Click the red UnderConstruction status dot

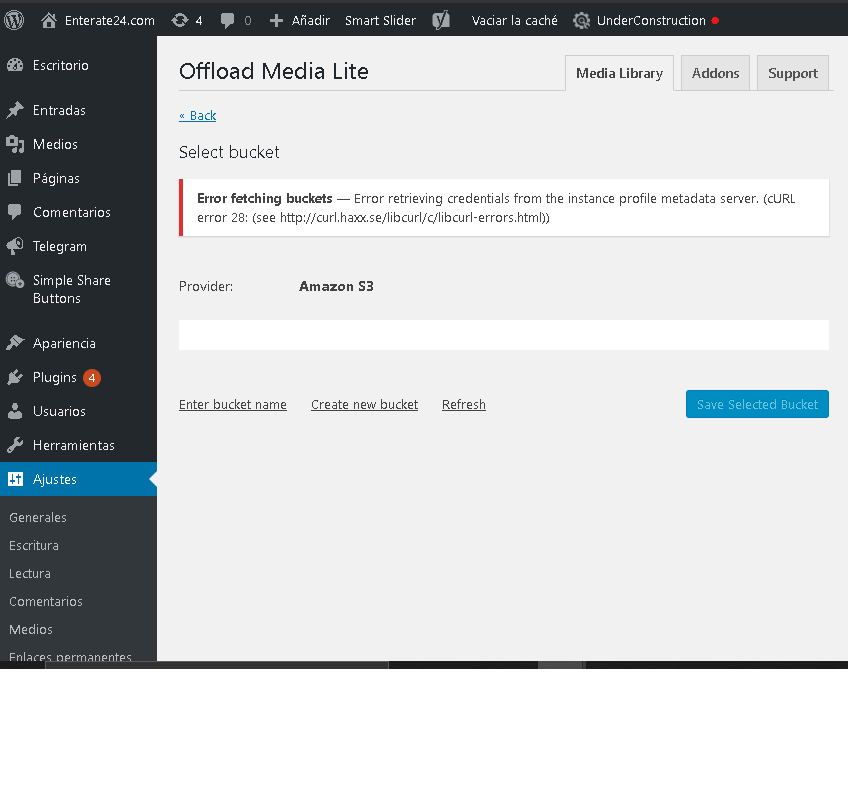[715, 21]
